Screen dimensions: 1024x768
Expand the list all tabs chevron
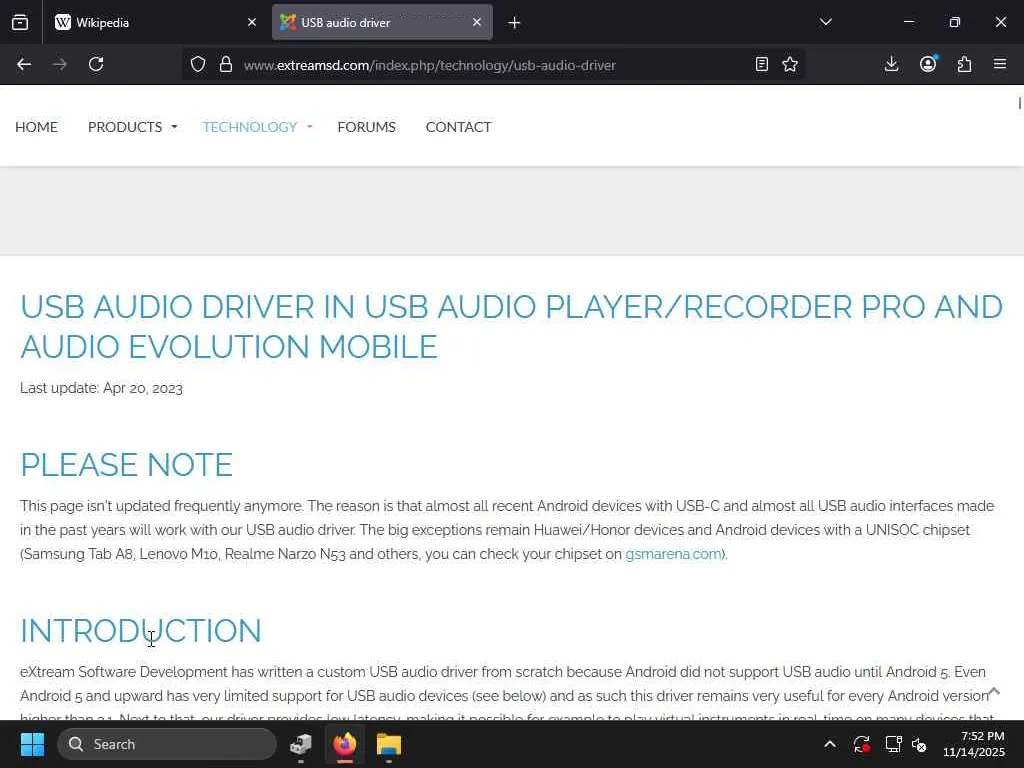(x=826, y=22)
